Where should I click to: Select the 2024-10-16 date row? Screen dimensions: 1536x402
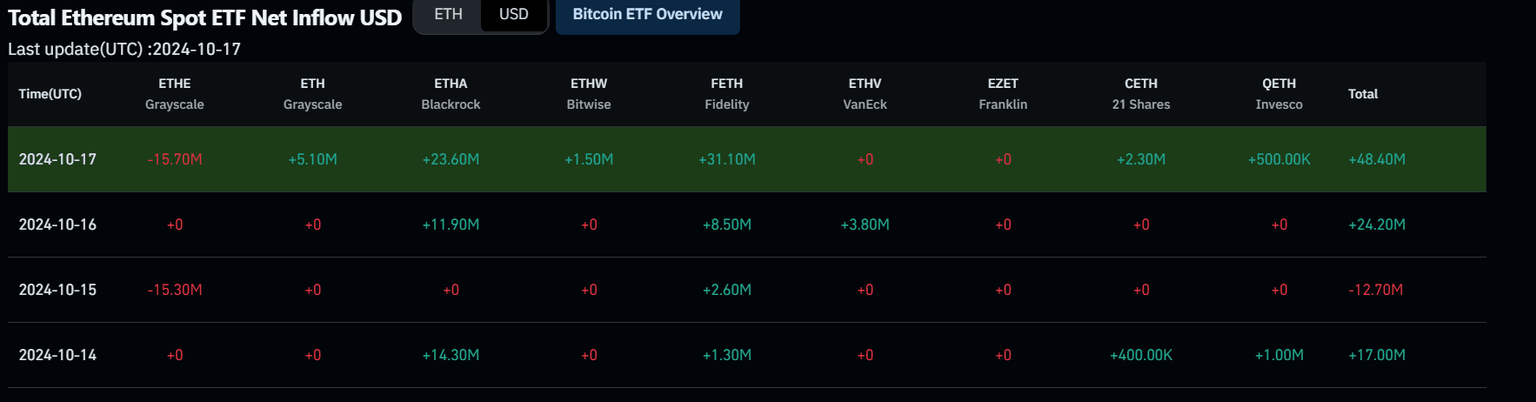[x=58, y=225]
